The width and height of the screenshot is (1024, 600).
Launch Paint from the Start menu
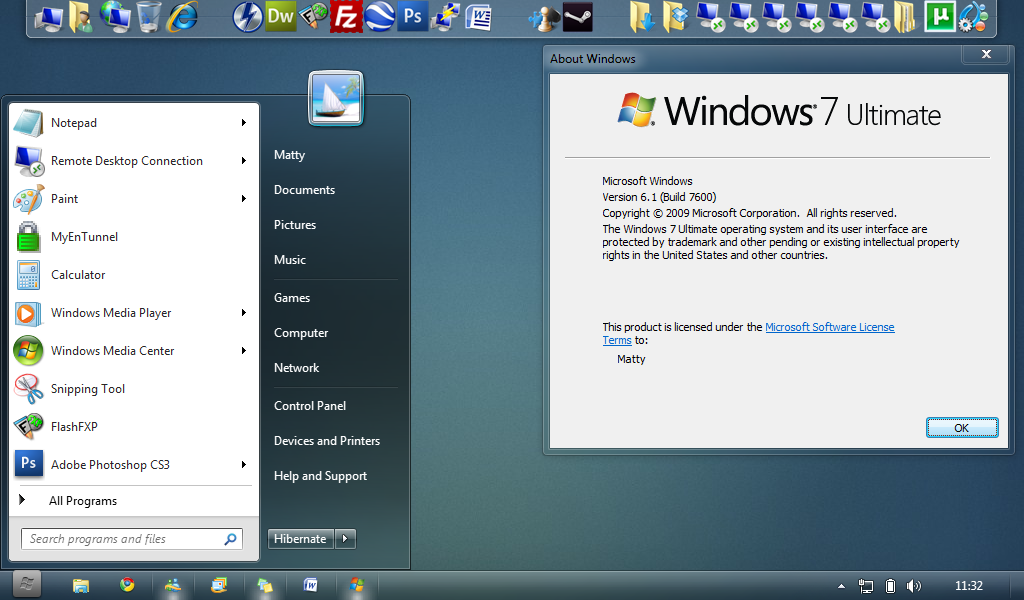tap(134, 198)
